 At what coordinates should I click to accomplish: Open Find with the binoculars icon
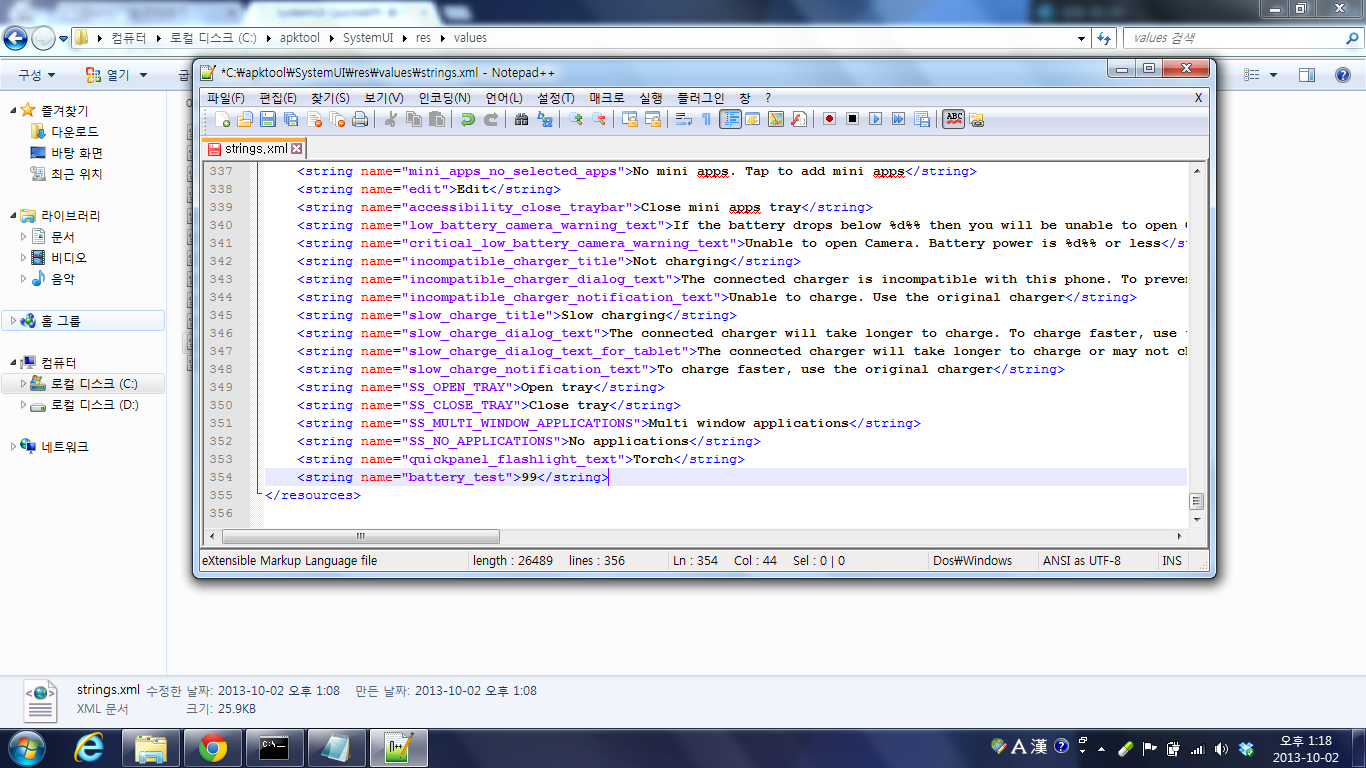point(521,119)
